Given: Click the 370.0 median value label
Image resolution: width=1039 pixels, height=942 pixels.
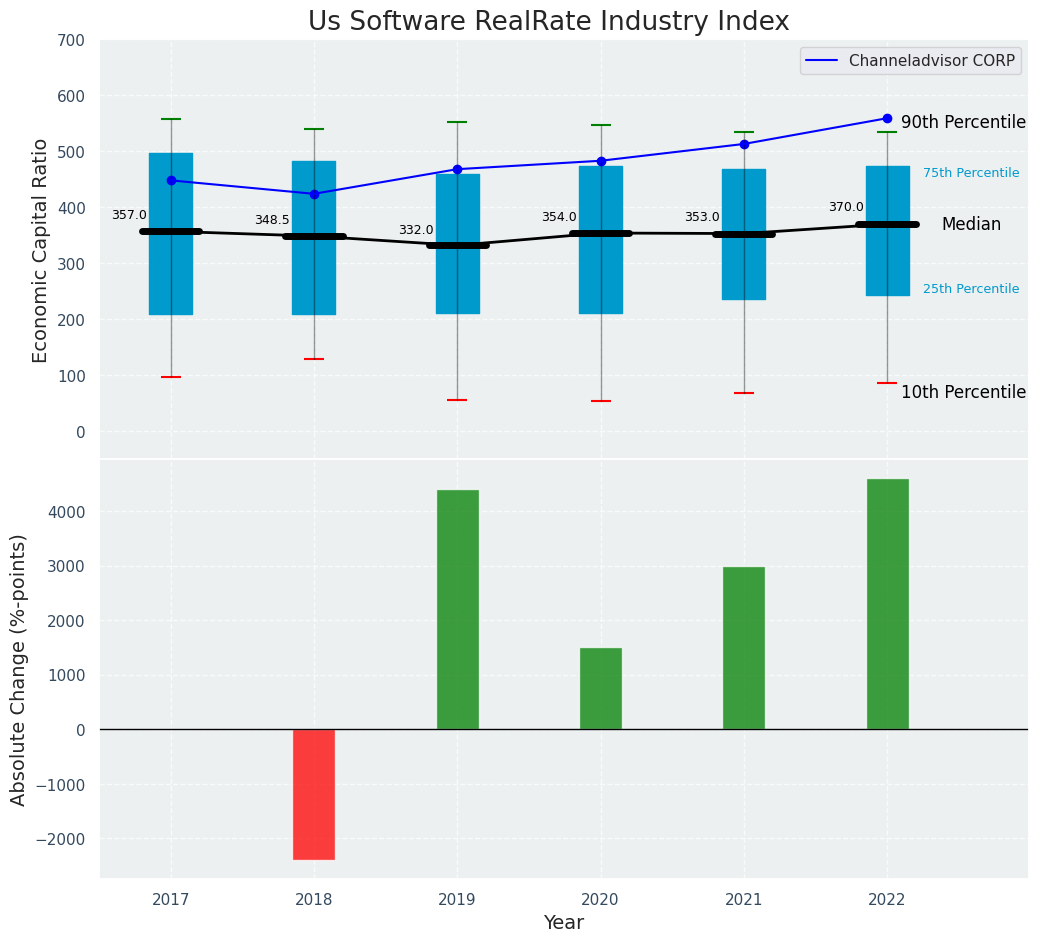Looking at the screenshot, I should click(846, 207).
